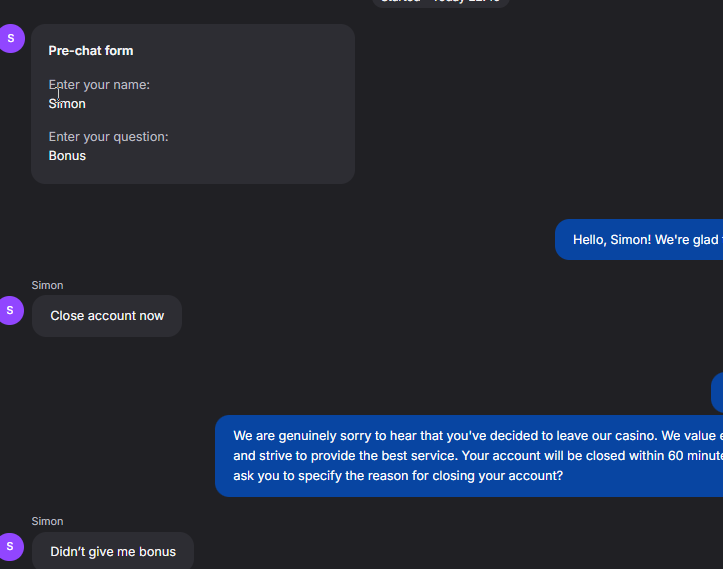Select the "Pre-chat form" heading
Viewport: 723px width, 569px height.
click(x=91, y=51)
